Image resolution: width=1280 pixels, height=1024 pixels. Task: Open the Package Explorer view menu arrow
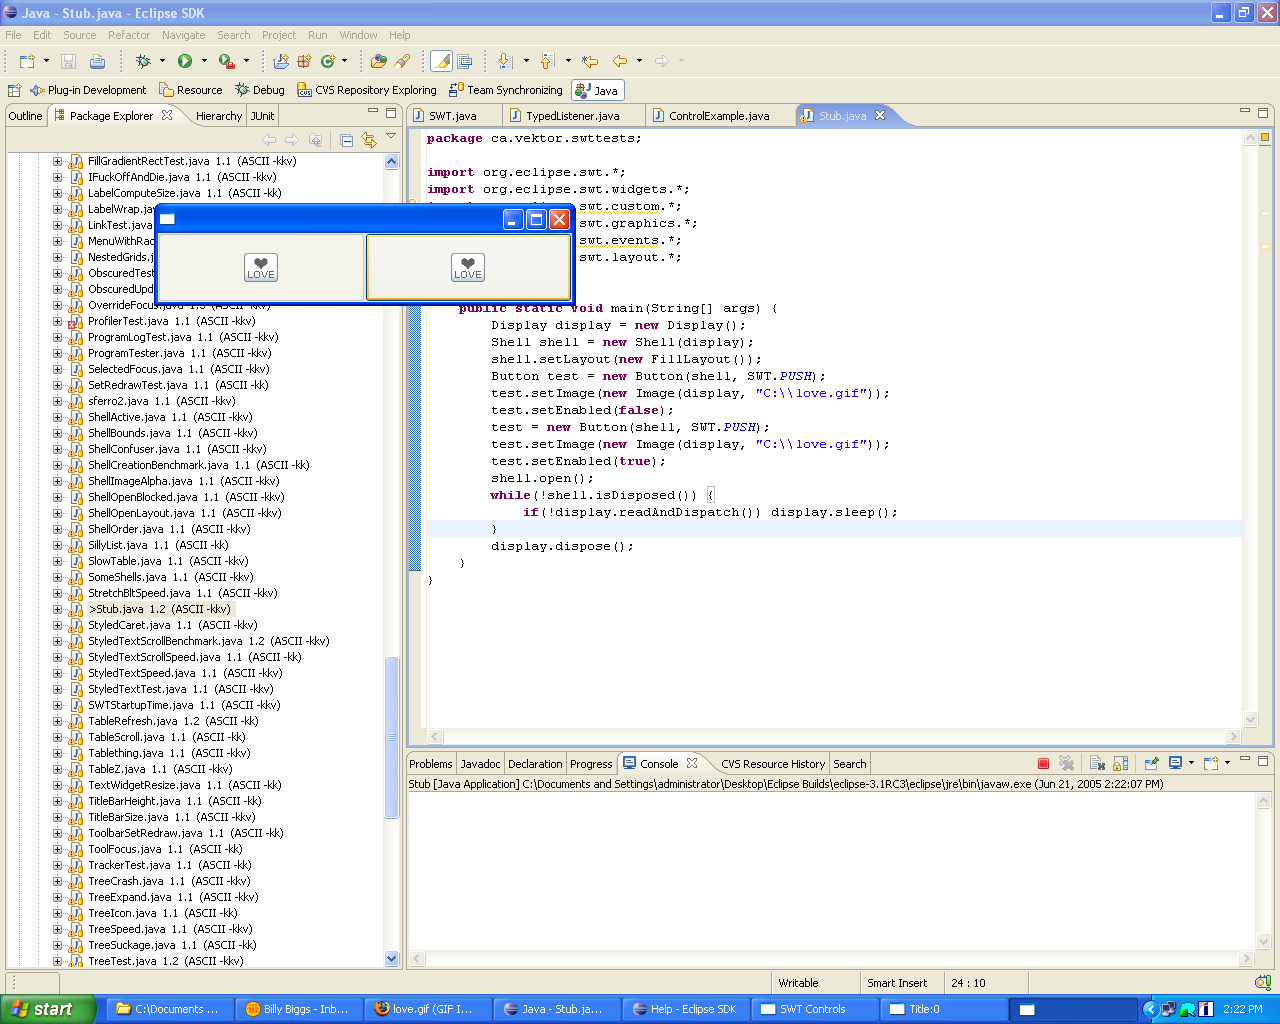pos(391,137)
